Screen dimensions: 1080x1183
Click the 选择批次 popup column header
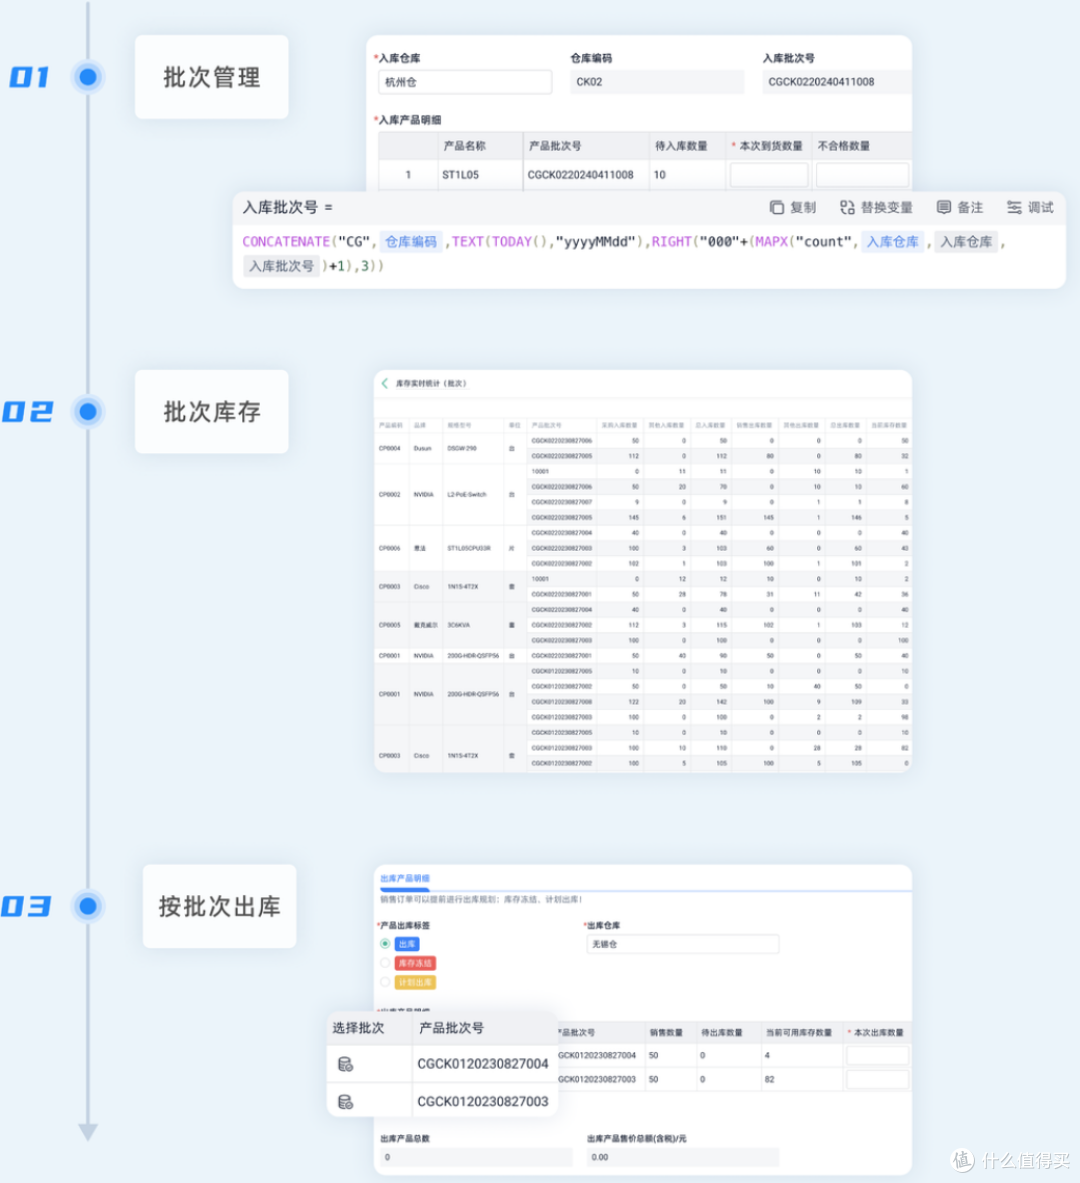(358, 1028)
